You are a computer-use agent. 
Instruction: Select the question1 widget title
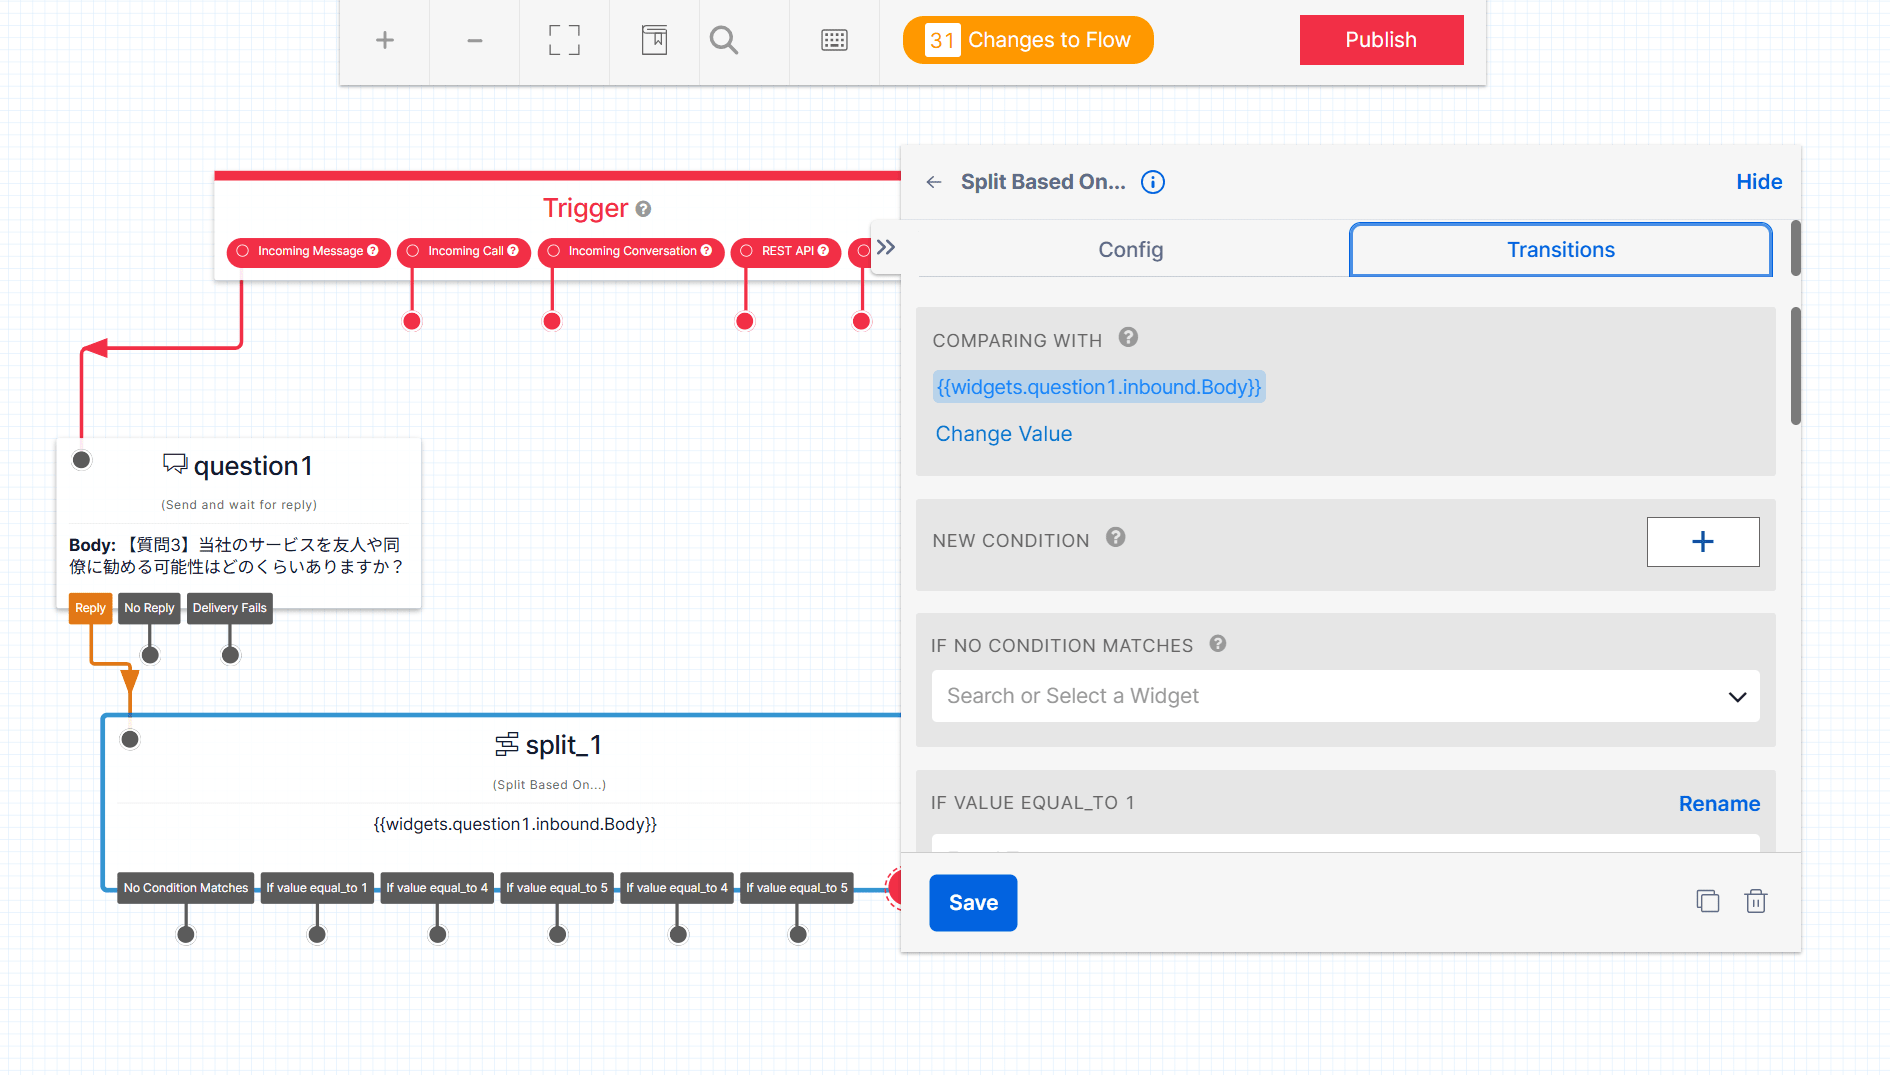coord(253,466)
